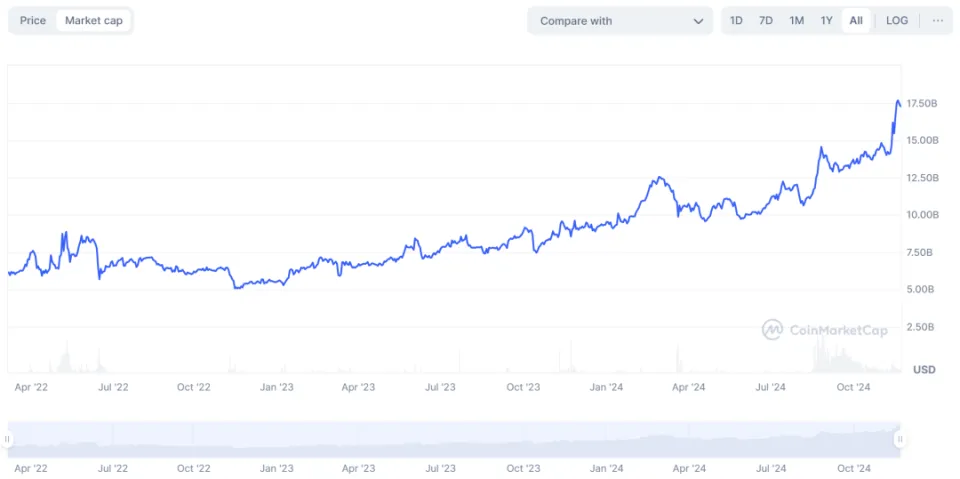Switch to the Price tab

pos(33,21)
